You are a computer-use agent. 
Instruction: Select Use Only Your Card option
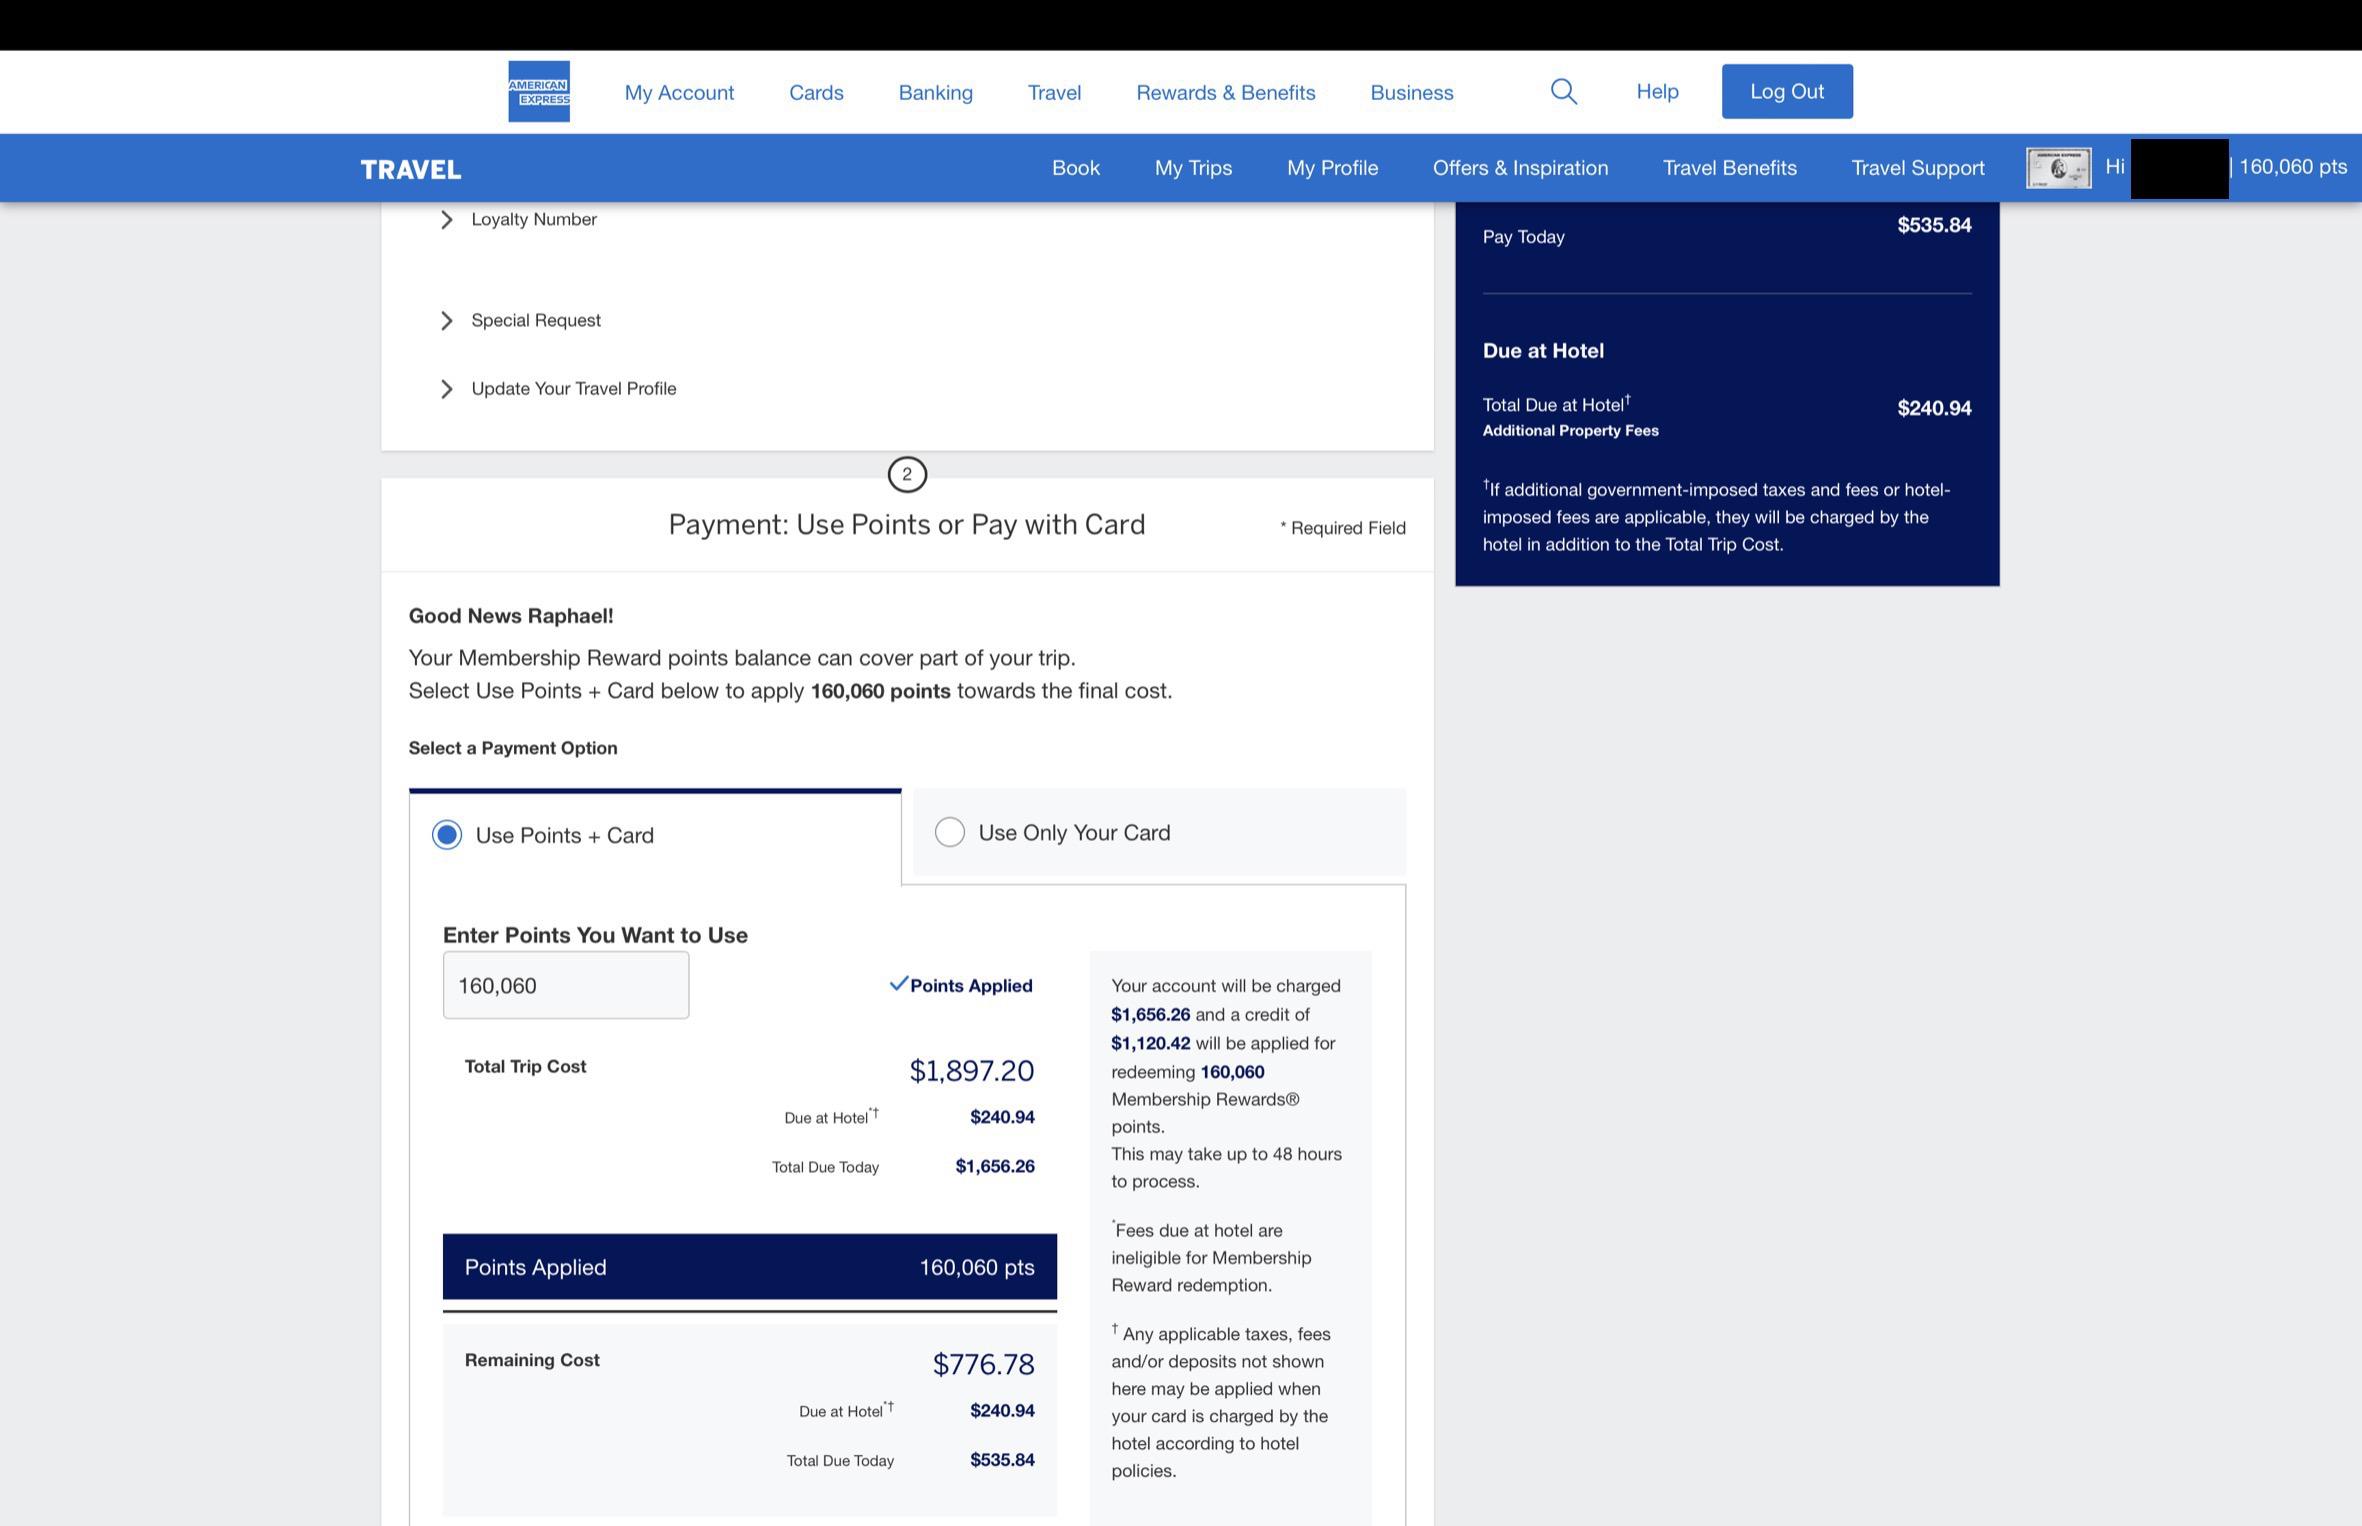(x=950, y=832)
